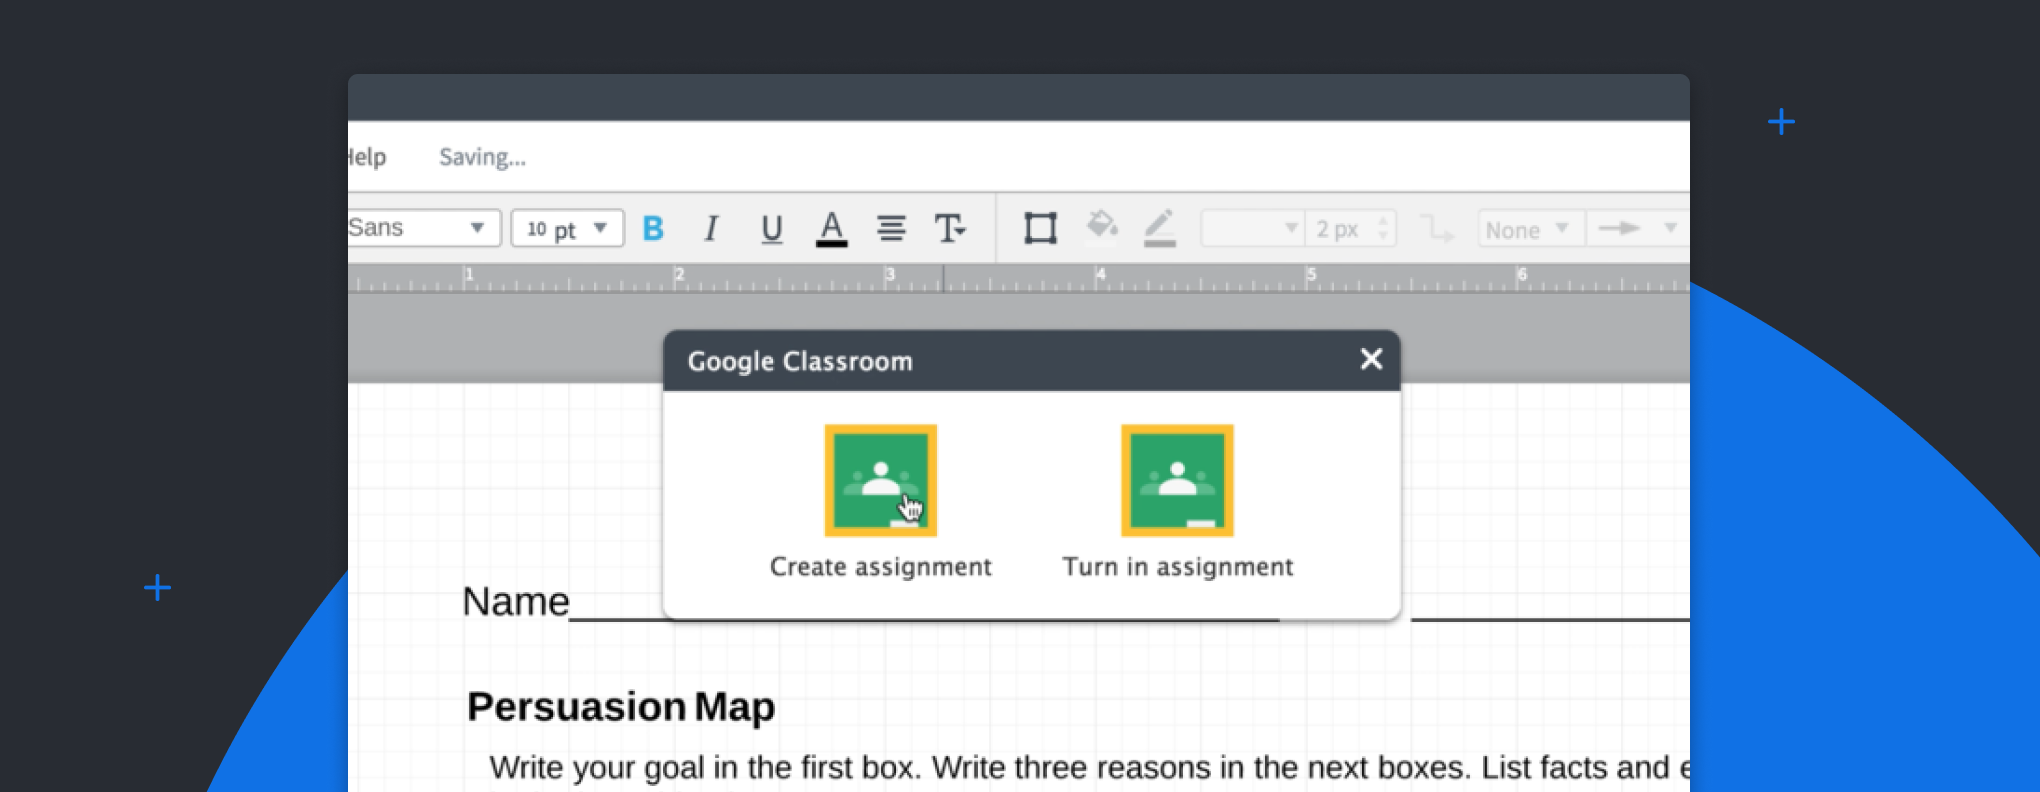Toggle bold formatting
2040x792 pixels.
point(653,229)
